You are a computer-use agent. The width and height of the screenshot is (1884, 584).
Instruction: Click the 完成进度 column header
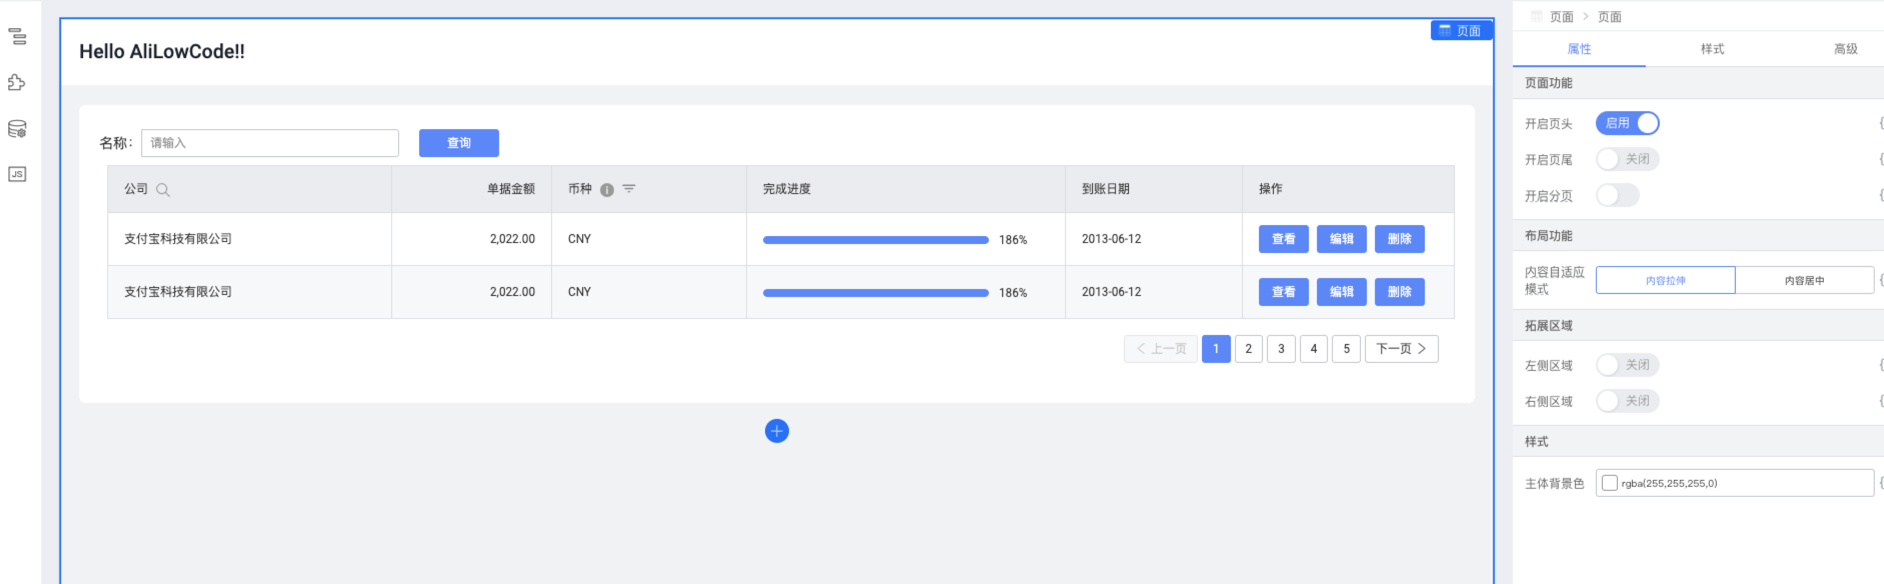click(906, 189)
